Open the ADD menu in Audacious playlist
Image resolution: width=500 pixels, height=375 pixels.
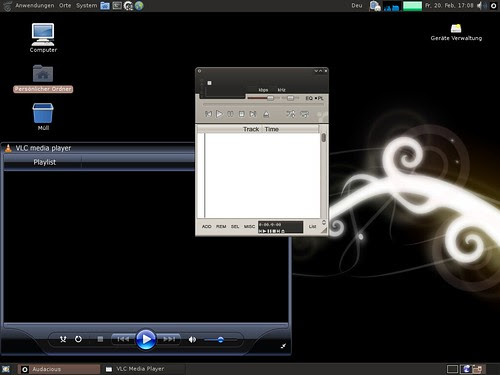[x=207, y=226]
